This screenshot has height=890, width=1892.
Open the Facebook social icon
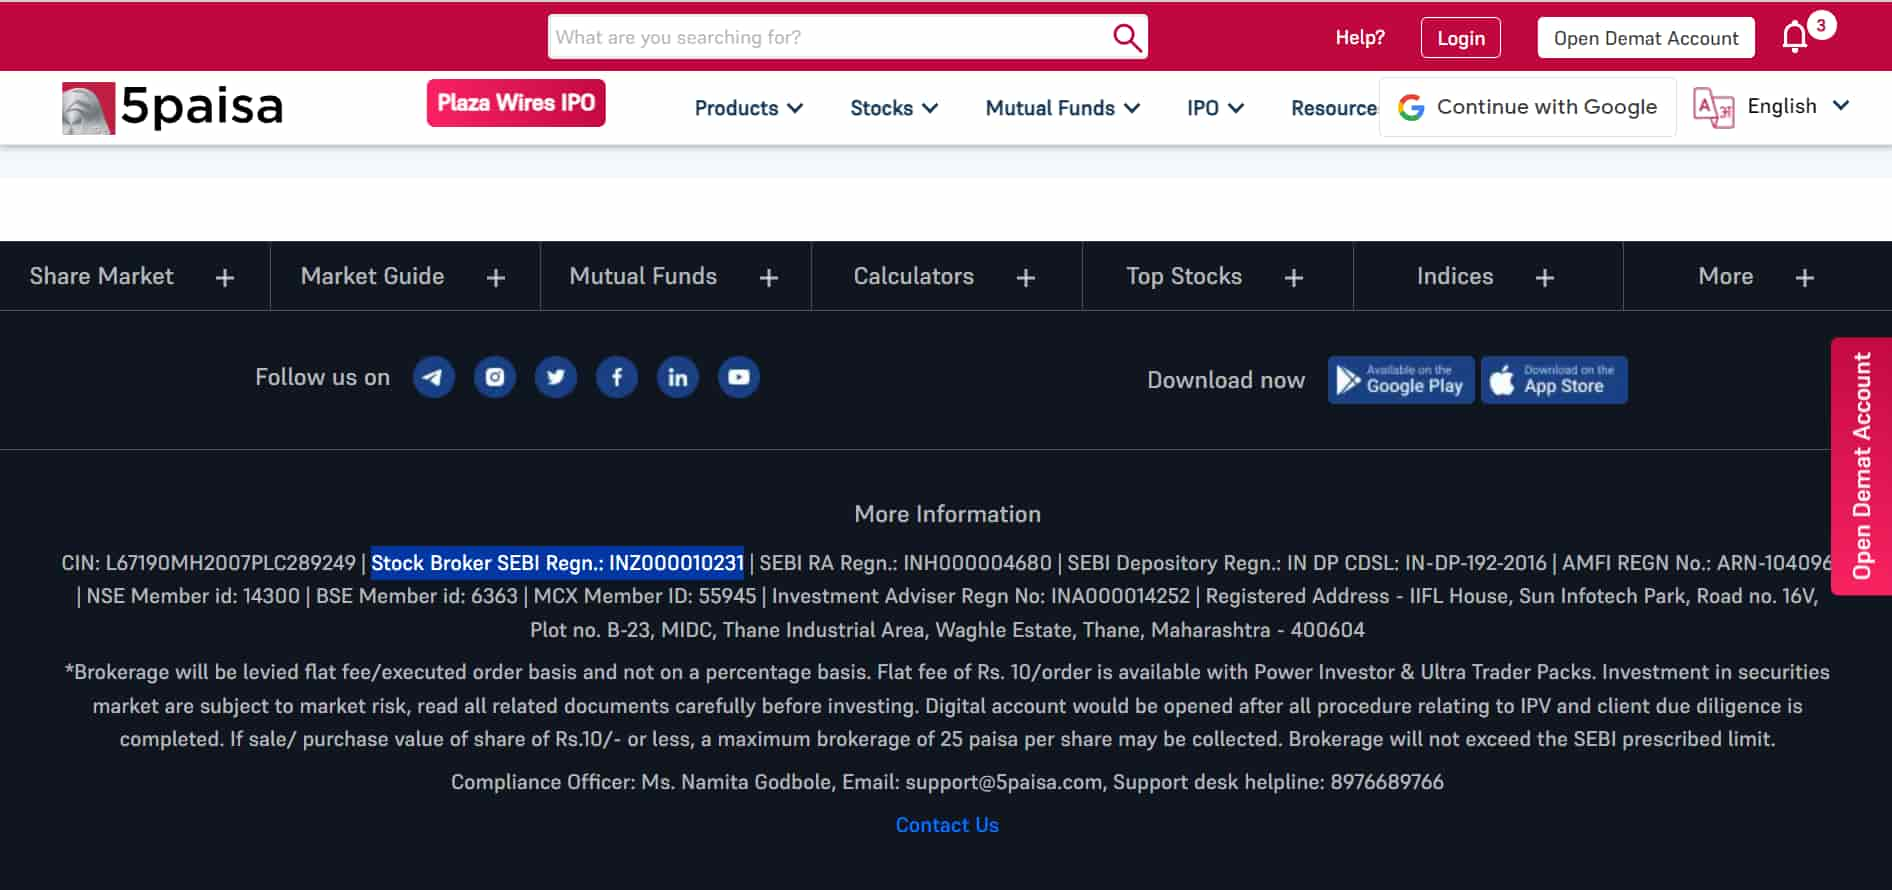[x=617, y=377]
